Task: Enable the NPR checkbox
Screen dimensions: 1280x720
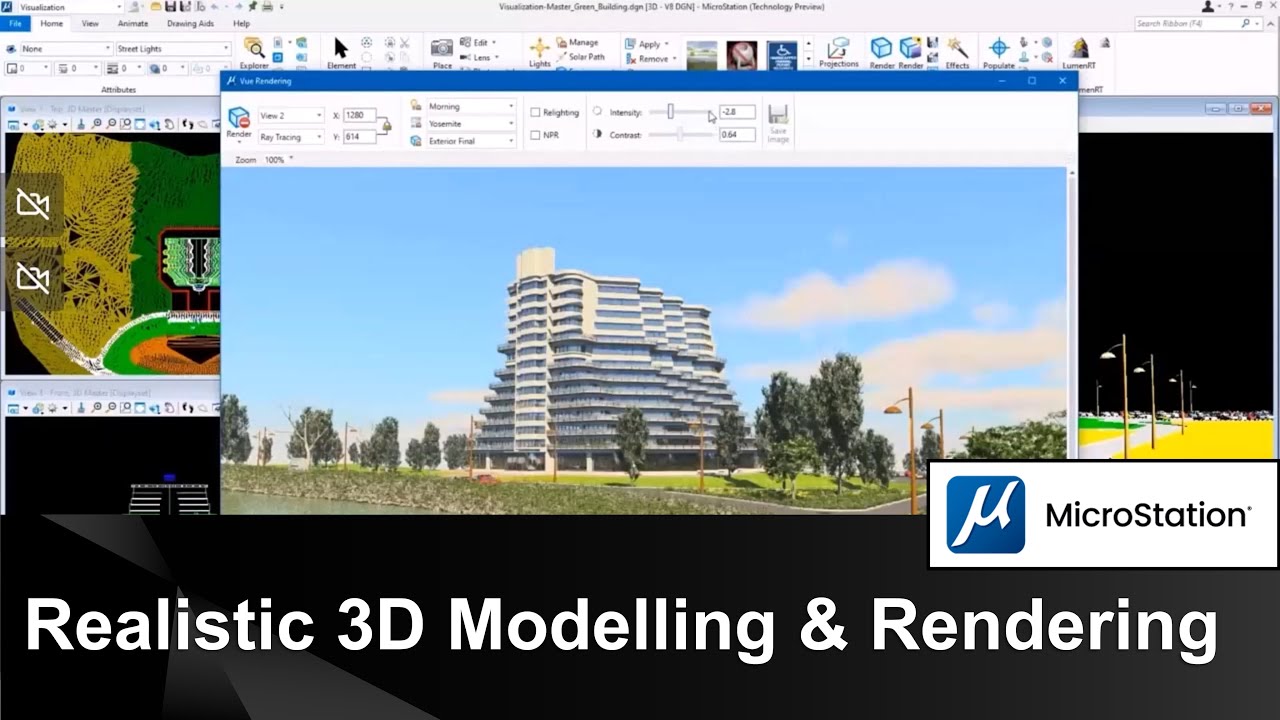Action: [x=535, y=135]
